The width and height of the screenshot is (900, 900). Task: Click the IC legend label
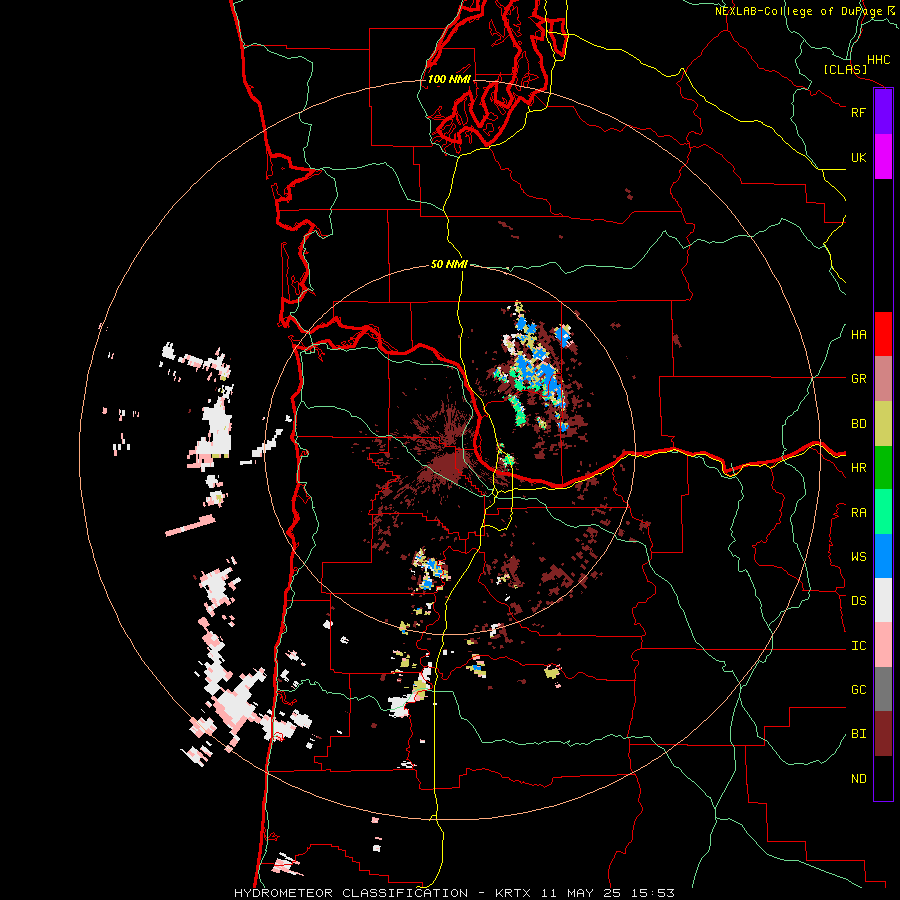coord(858,646)
